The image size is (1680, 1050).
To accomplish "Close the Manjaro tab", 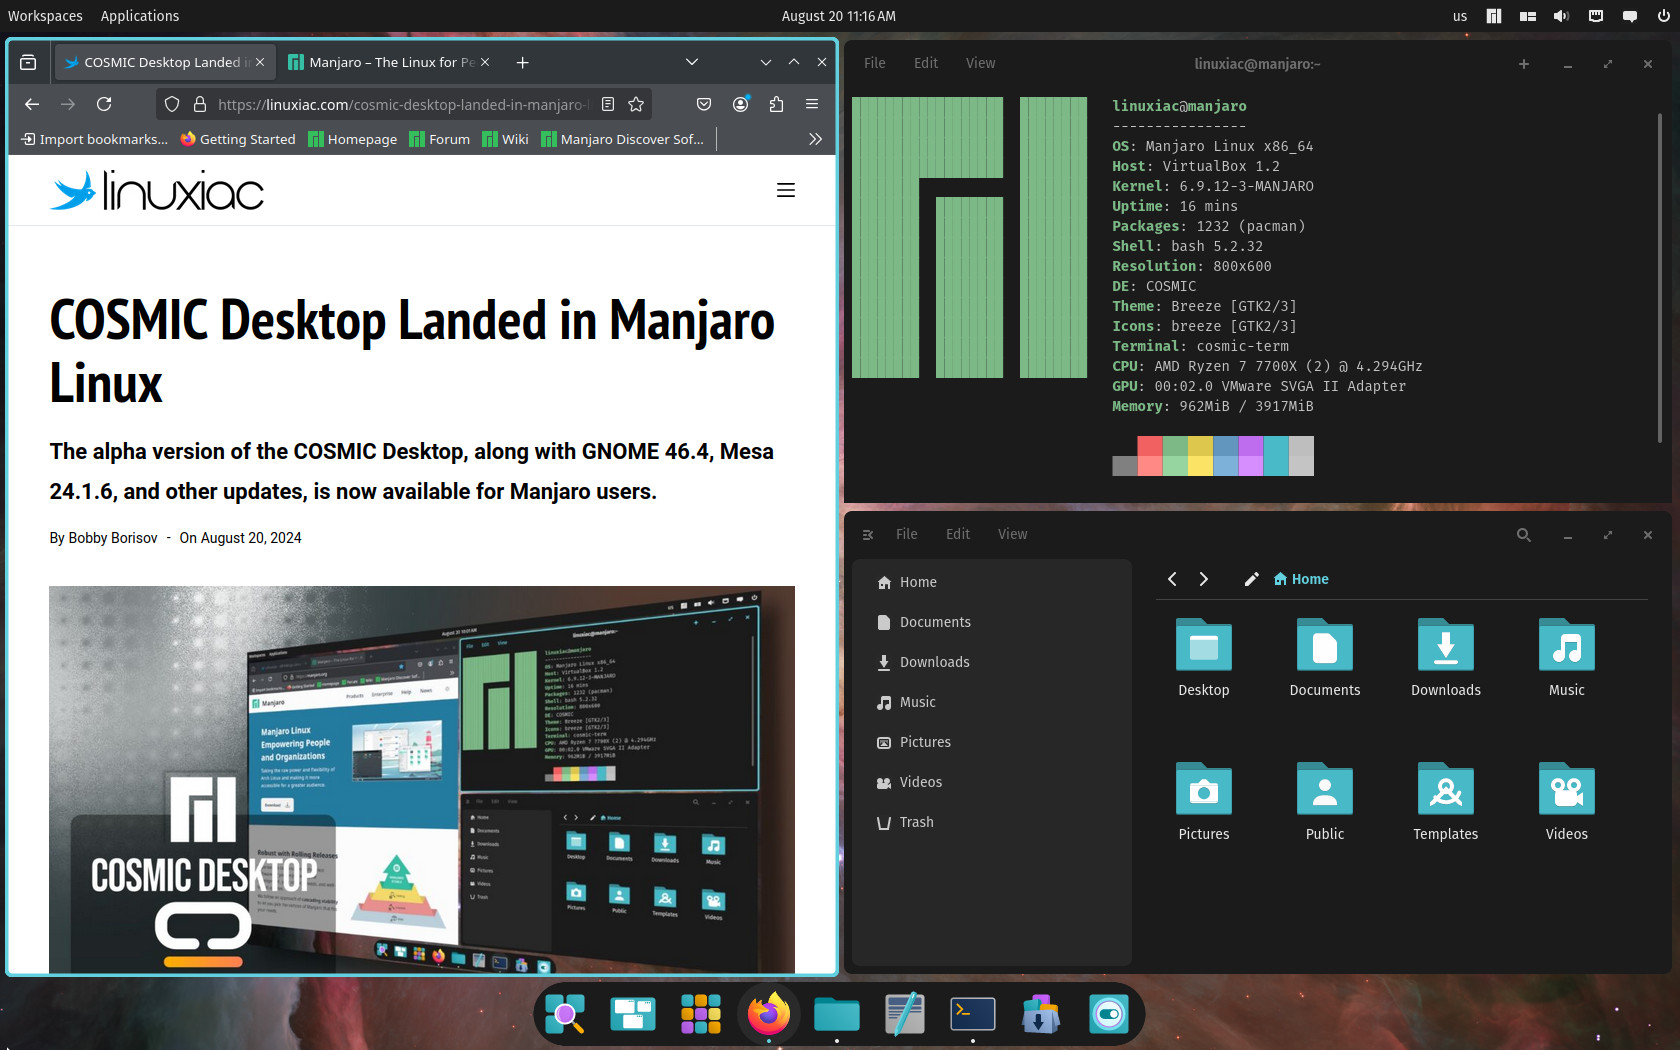I will click(485, 62).
